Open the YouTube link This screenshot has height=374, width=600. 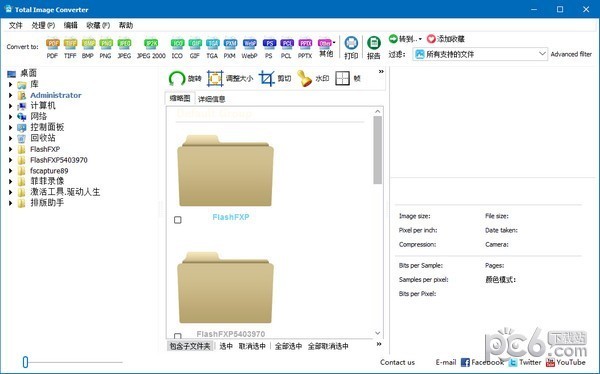(566, 362)
